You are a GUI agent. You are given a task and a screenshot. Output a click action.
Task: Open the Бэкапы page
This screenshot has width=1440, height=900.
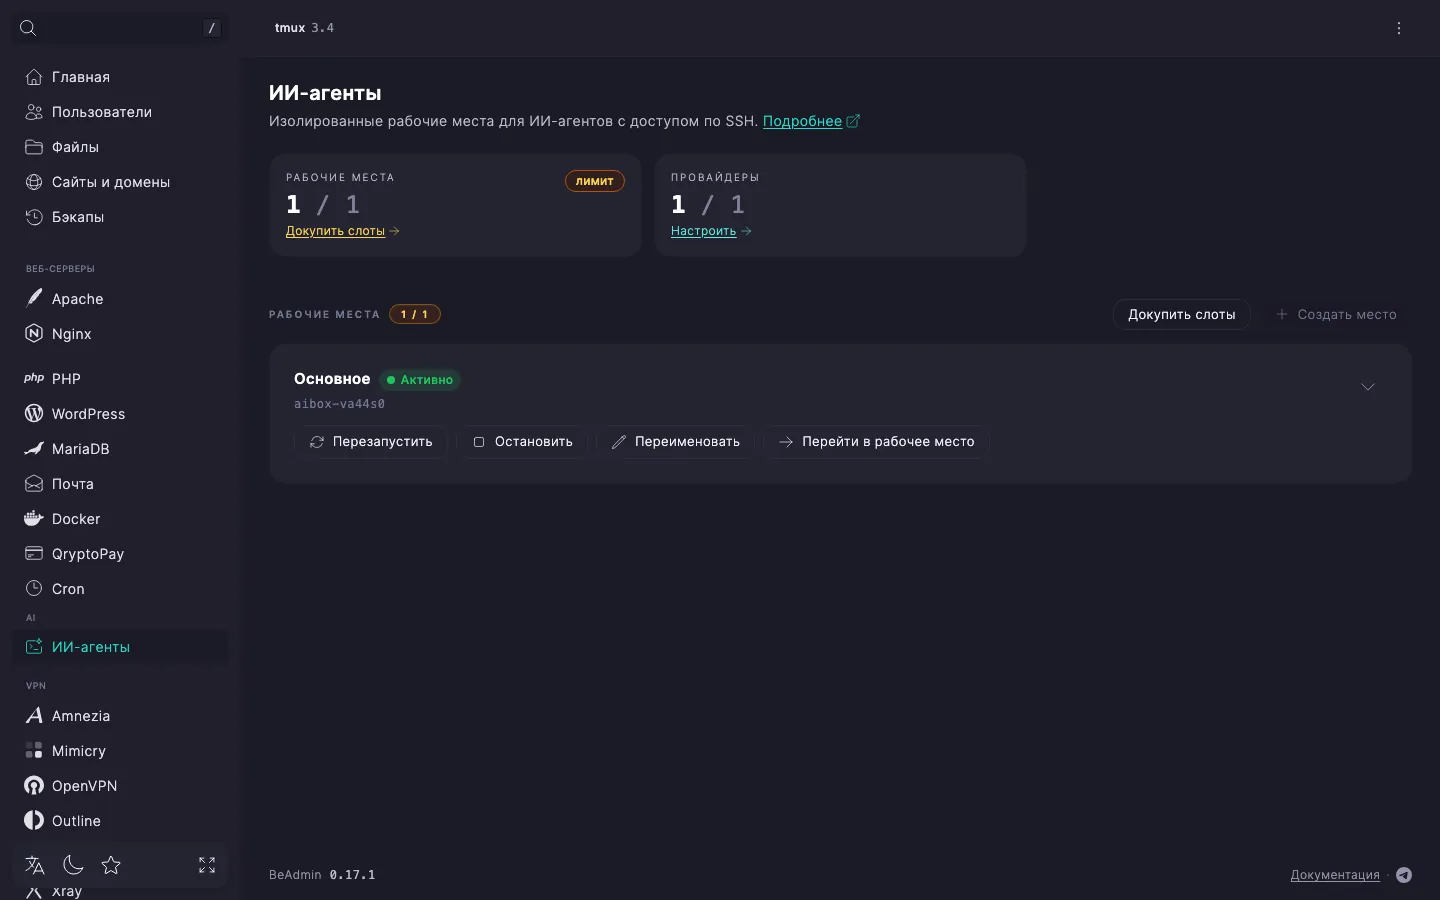click(x=120, y=217)
